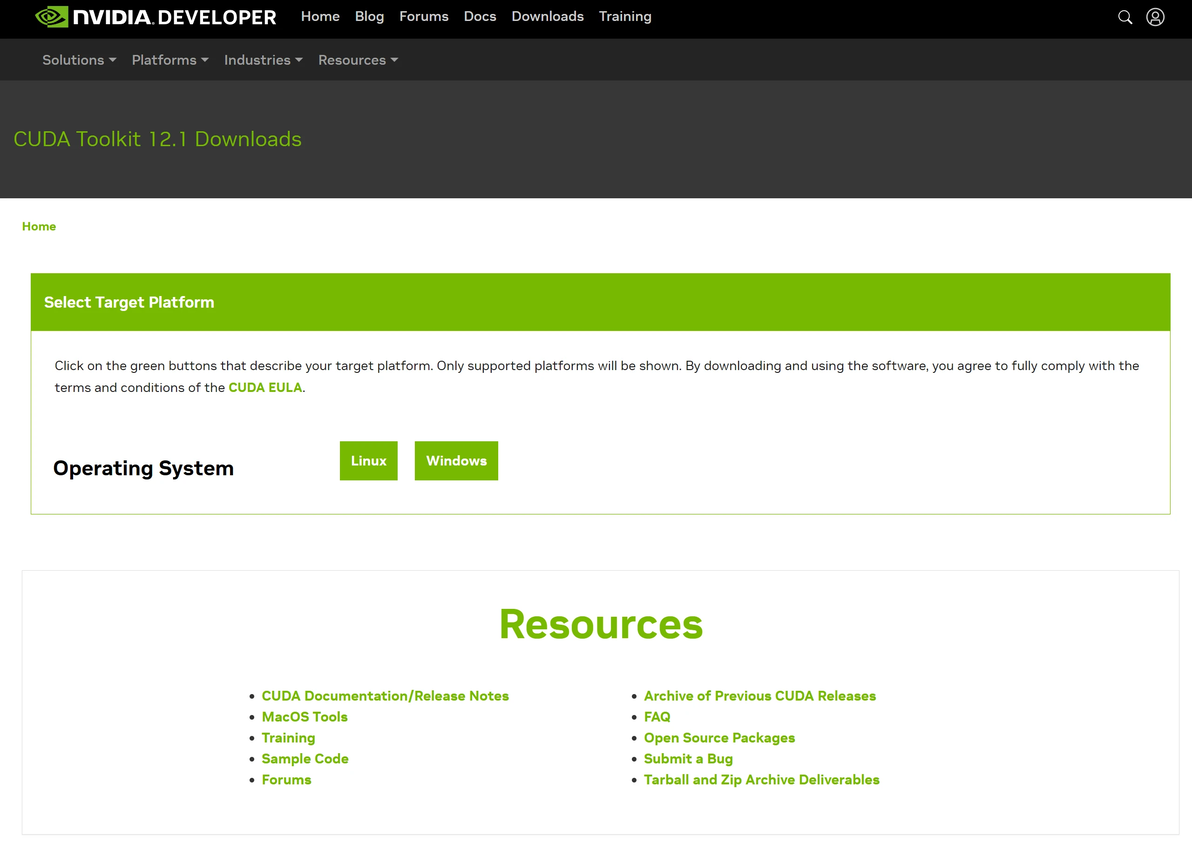Click the Home breadcrumb link
The width and height of the screenshot is (1192, 843).
click(39, 227)
